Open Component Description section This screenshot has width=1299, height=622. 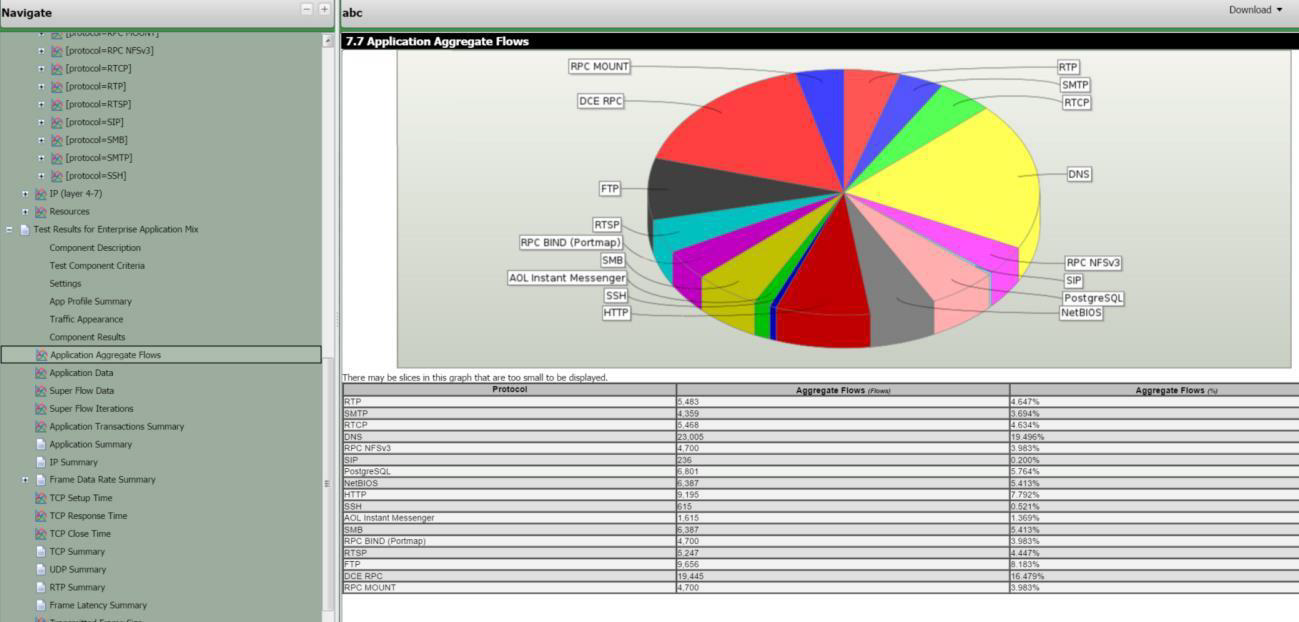(95, 248)
